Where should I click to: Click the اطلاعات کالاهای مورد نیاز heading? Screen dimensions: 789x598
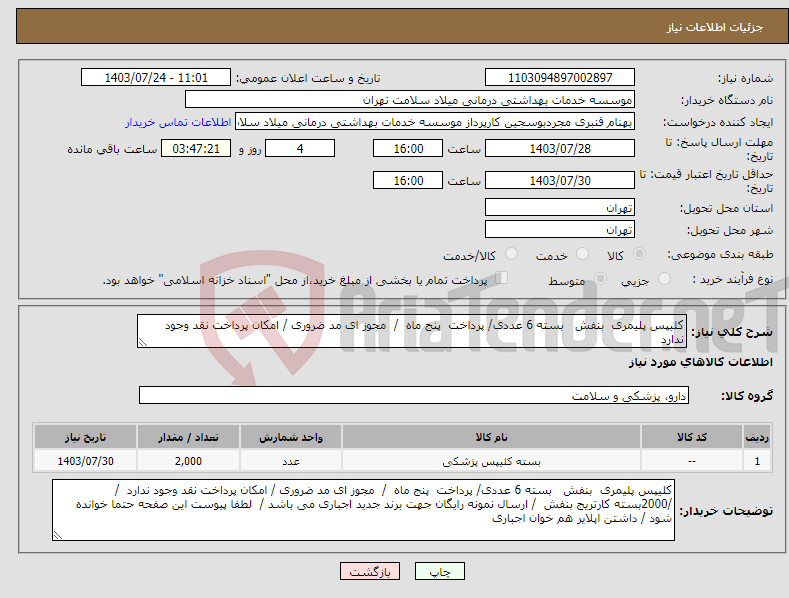pos(700,362)
